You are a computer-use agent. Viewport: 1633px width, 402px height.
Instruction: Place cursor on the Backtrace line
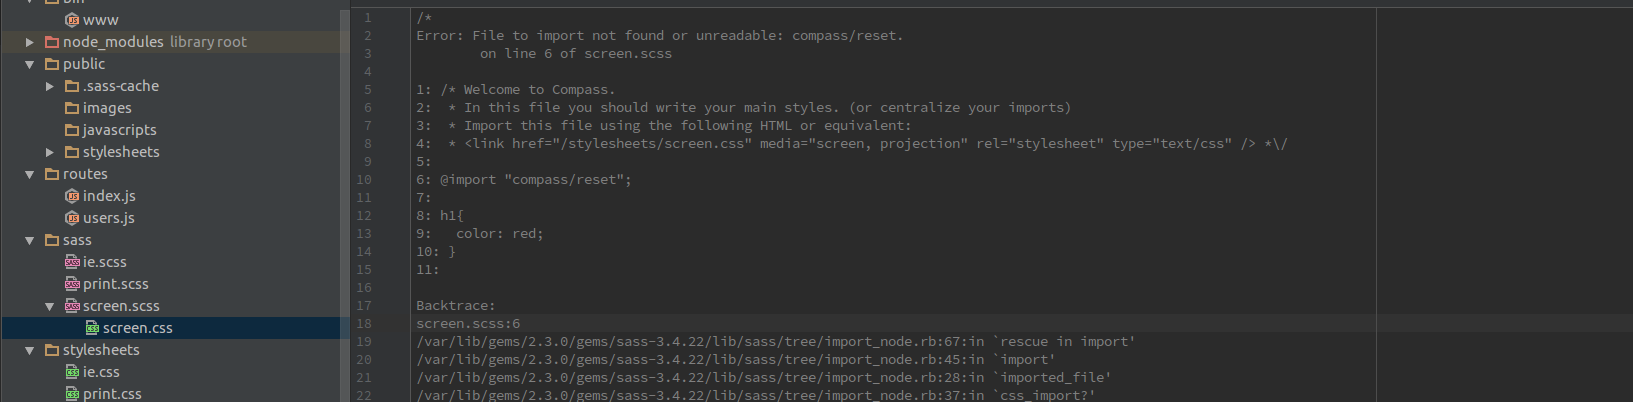pyautogui.click(x=455, y=306)
